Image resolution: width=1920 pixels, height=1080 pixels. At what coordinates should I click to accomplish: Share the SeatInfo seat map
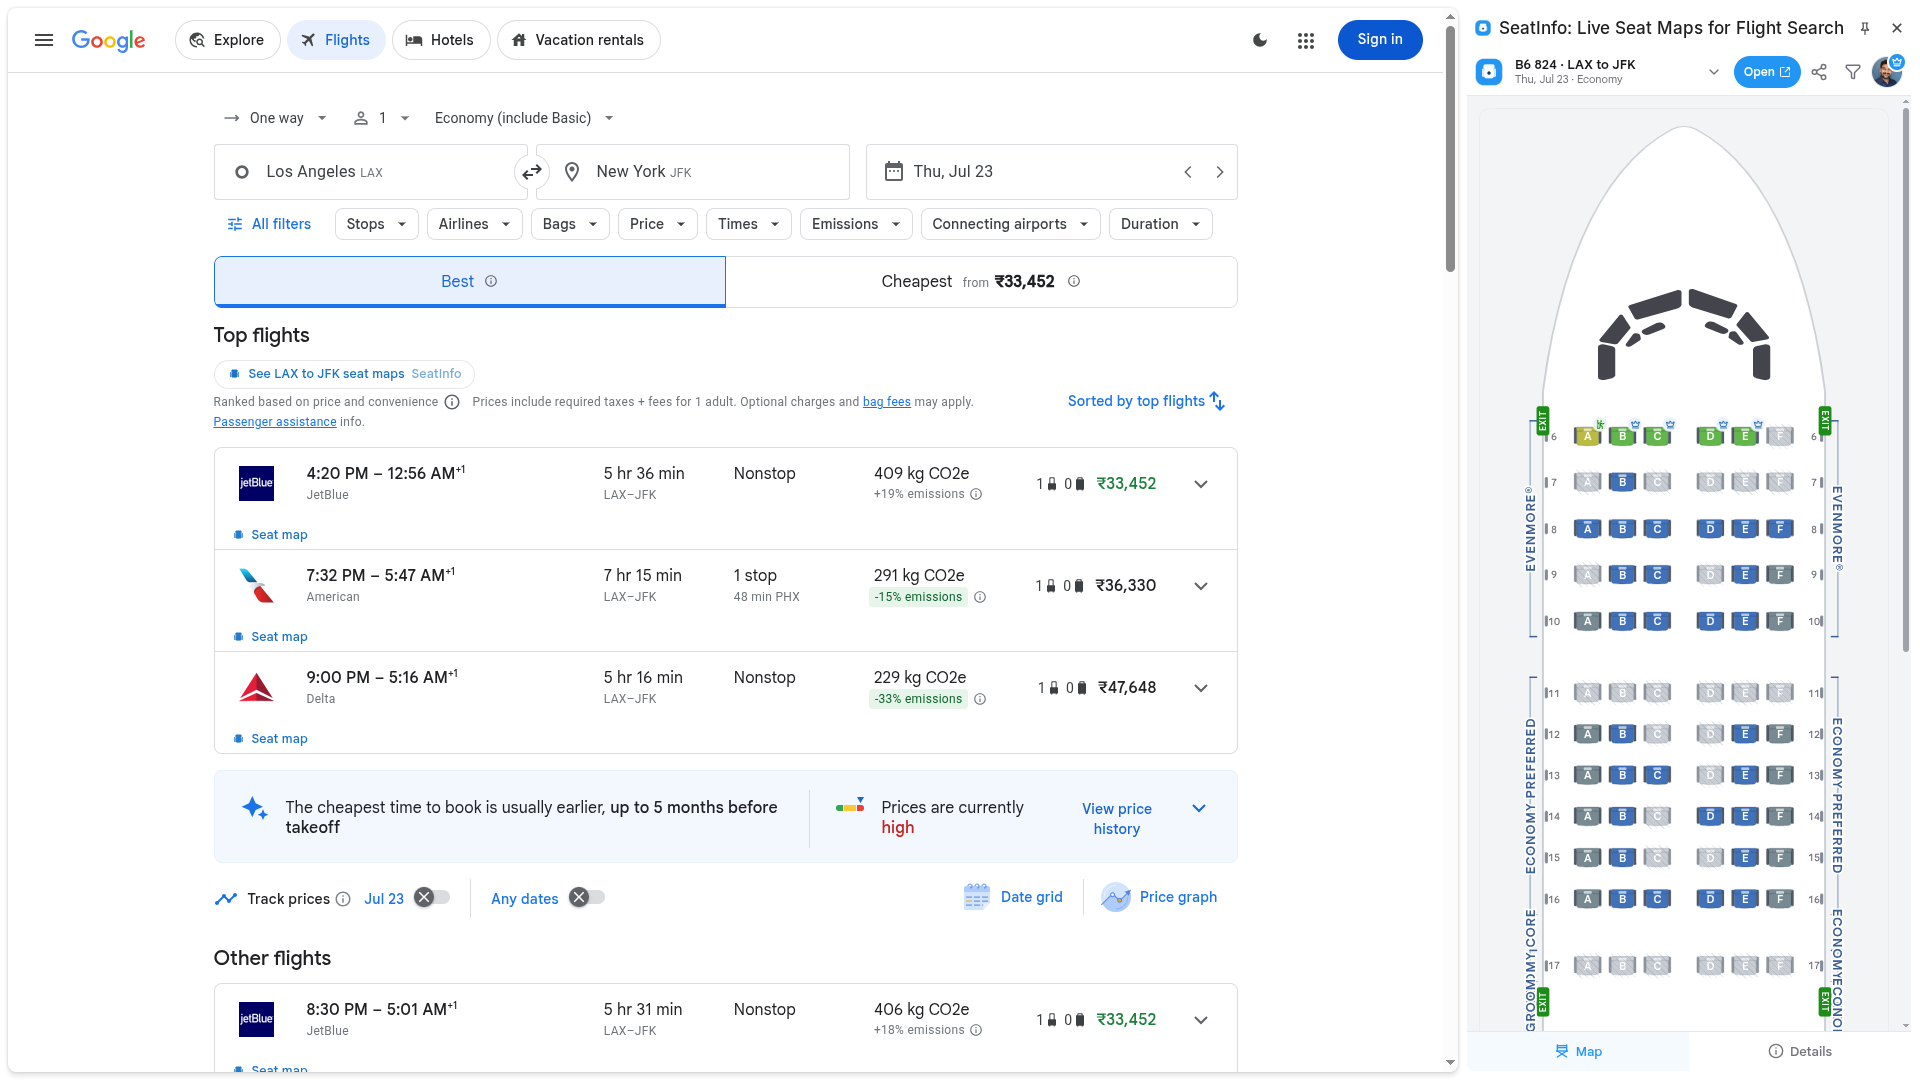[1819, 72]
